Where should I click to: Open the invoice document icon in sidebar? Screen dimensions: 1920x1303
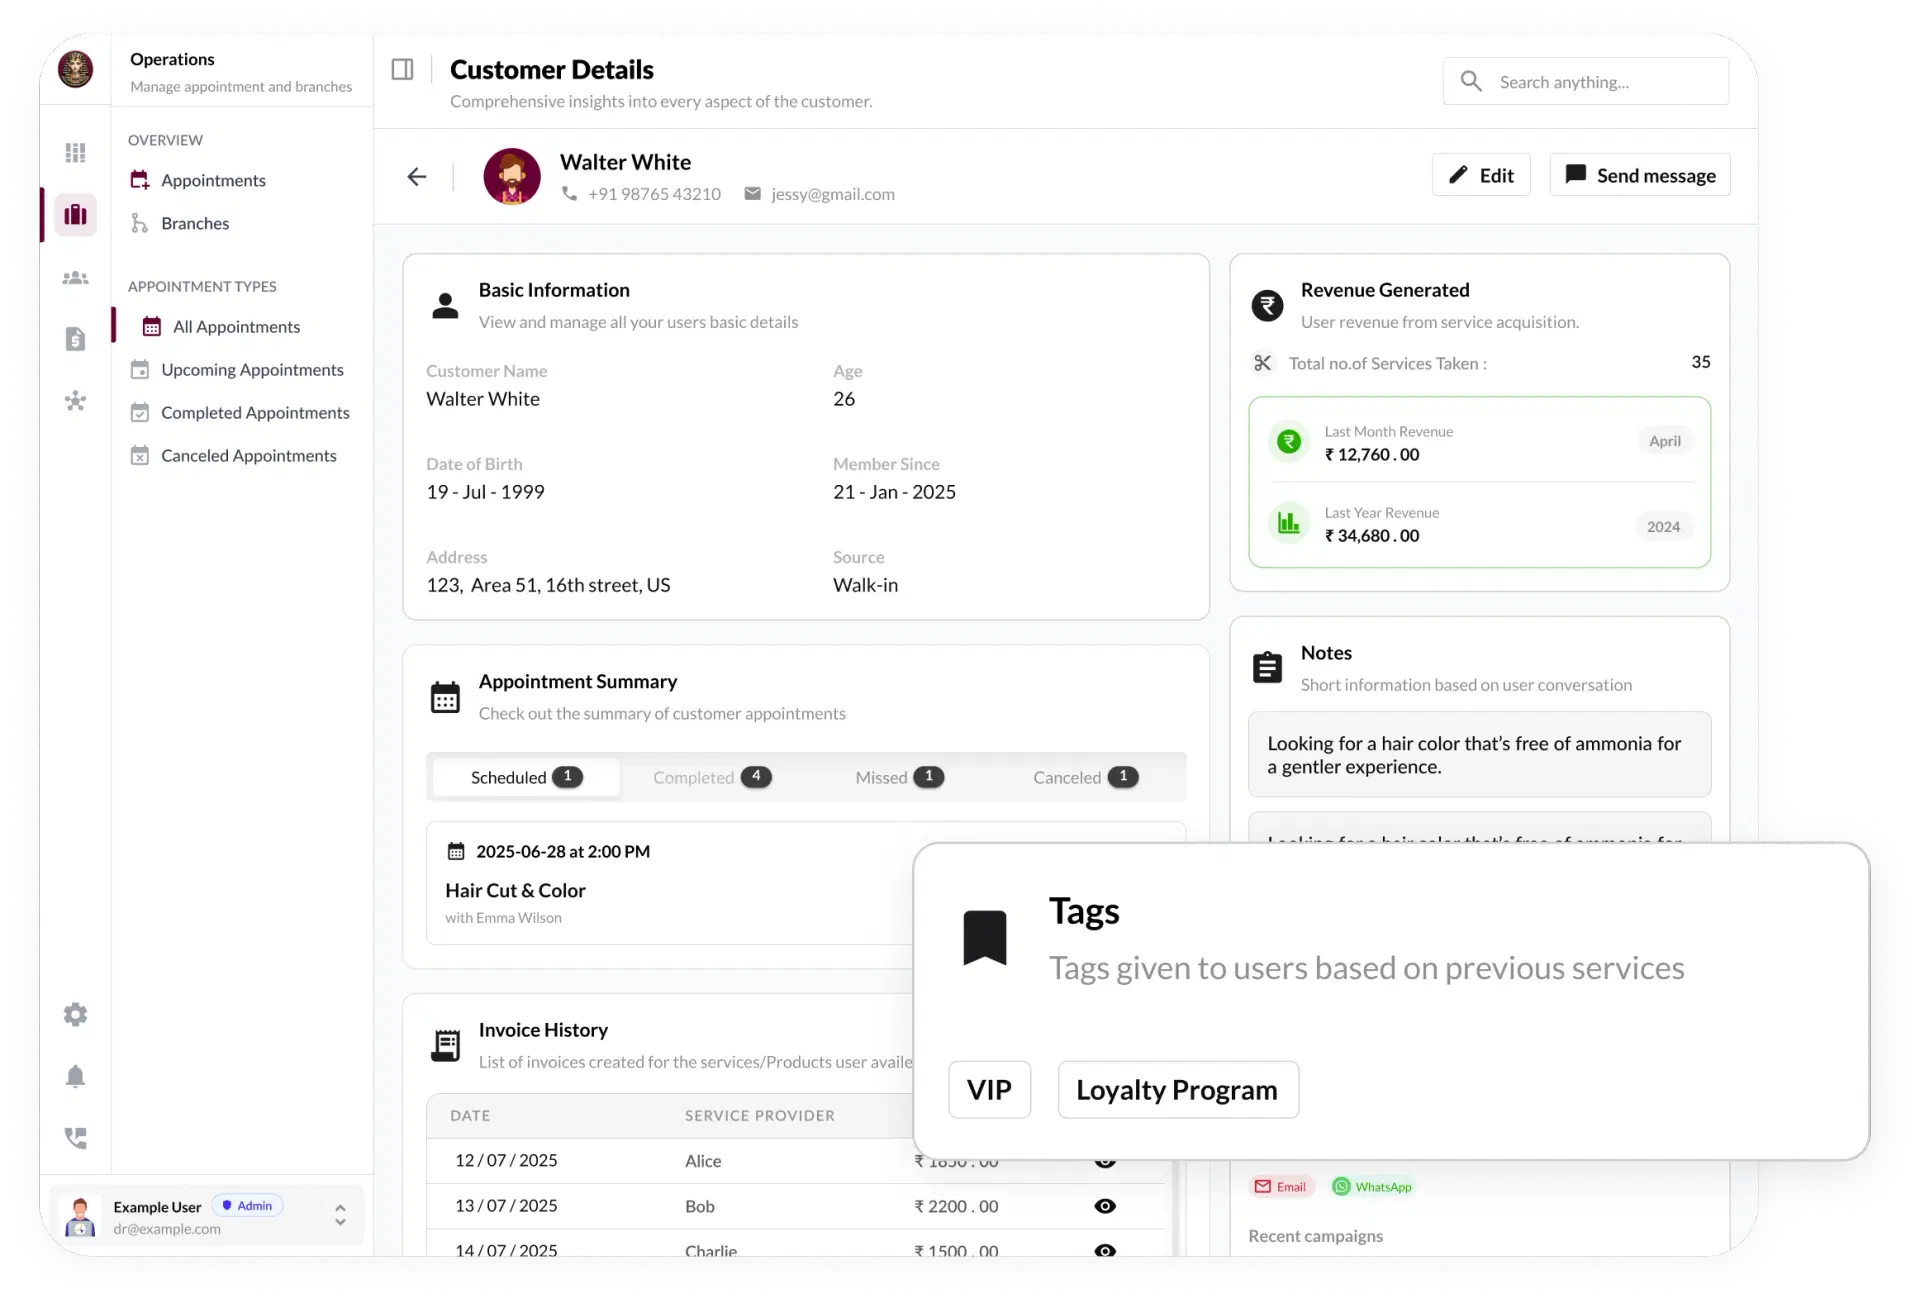[75, 339]
